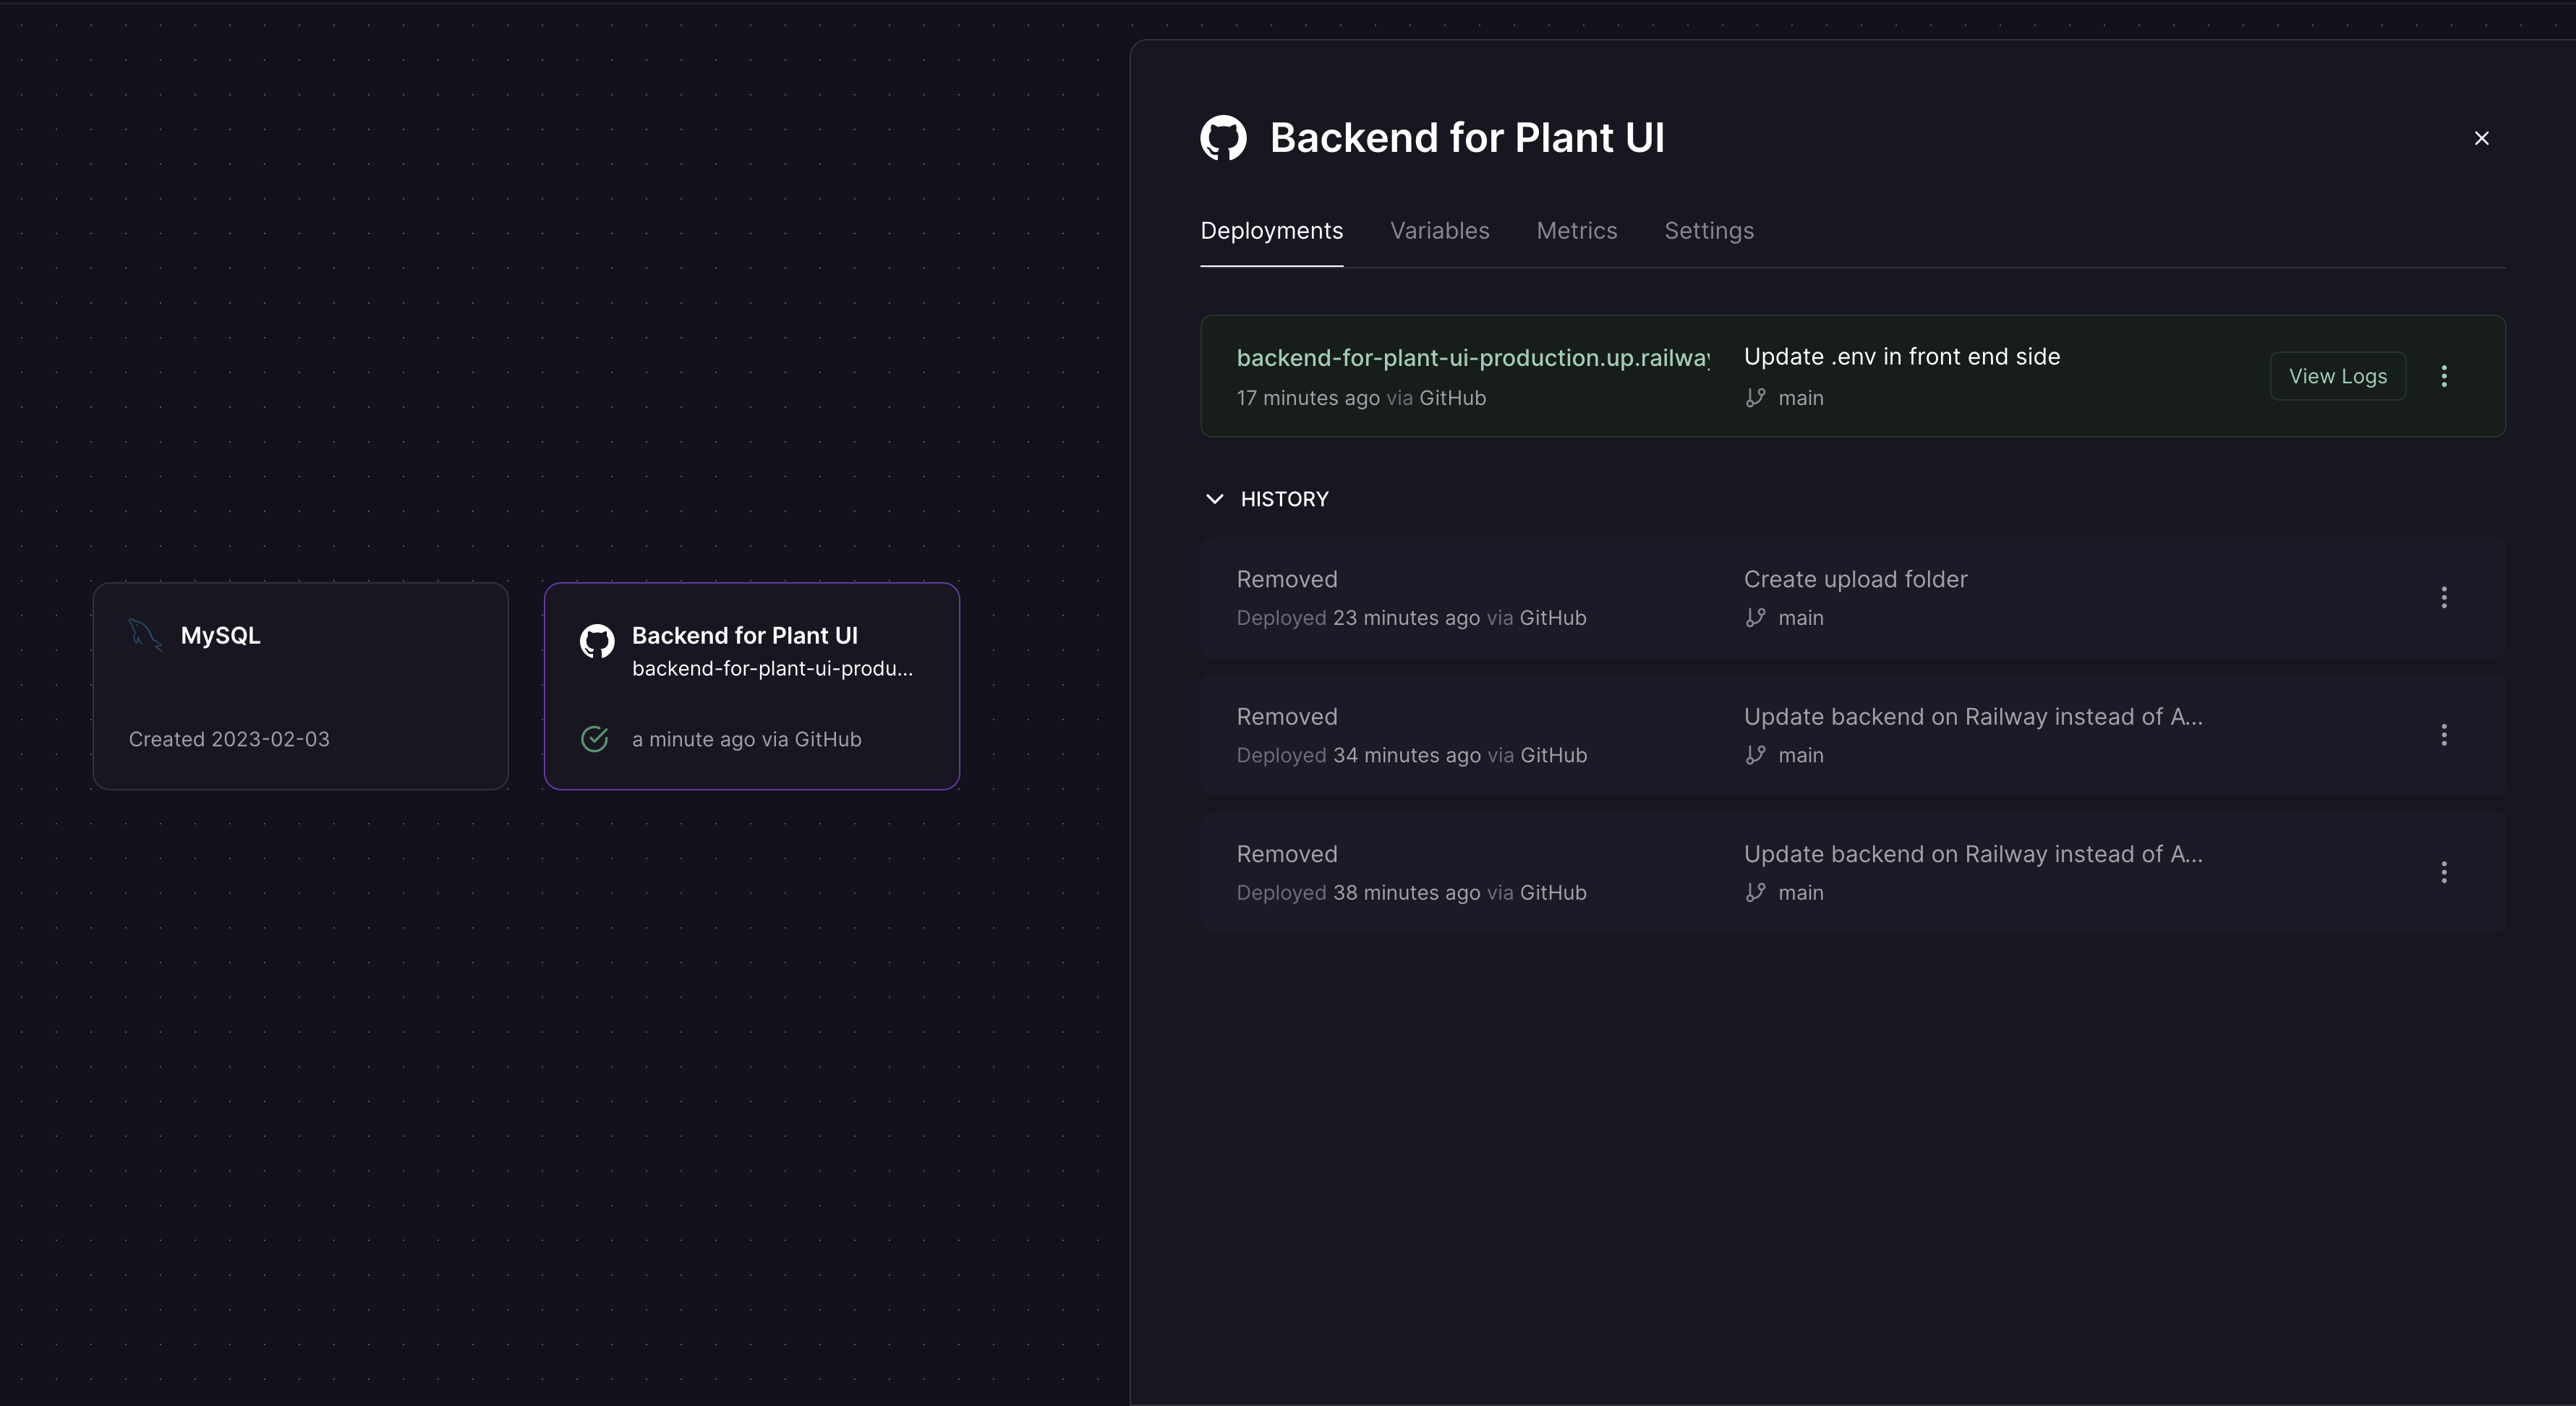The image size is (2576, 1406).
Task: Collapse the HISTORY section
Action: pos(1214,499)
